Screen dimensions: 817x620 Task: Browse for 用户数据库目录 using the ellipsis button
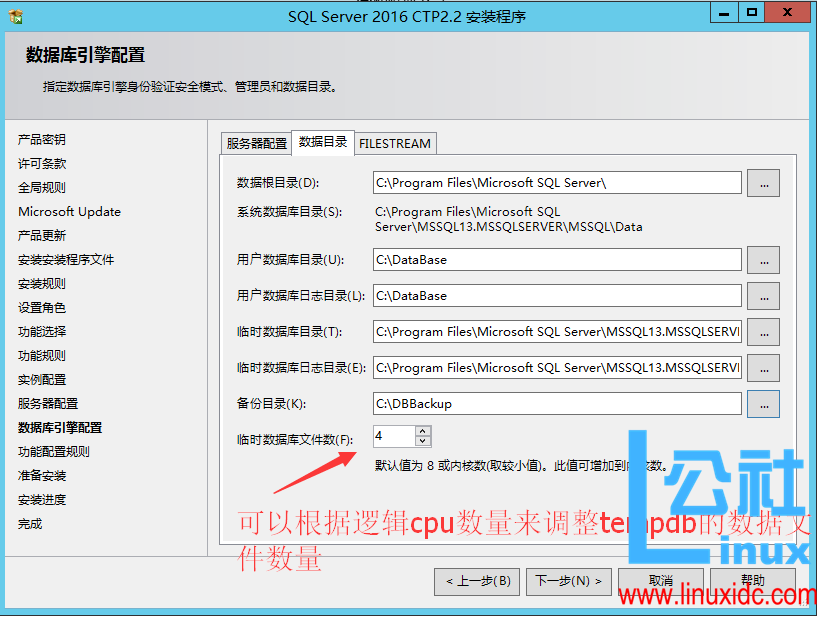click(x=764, y=261)
